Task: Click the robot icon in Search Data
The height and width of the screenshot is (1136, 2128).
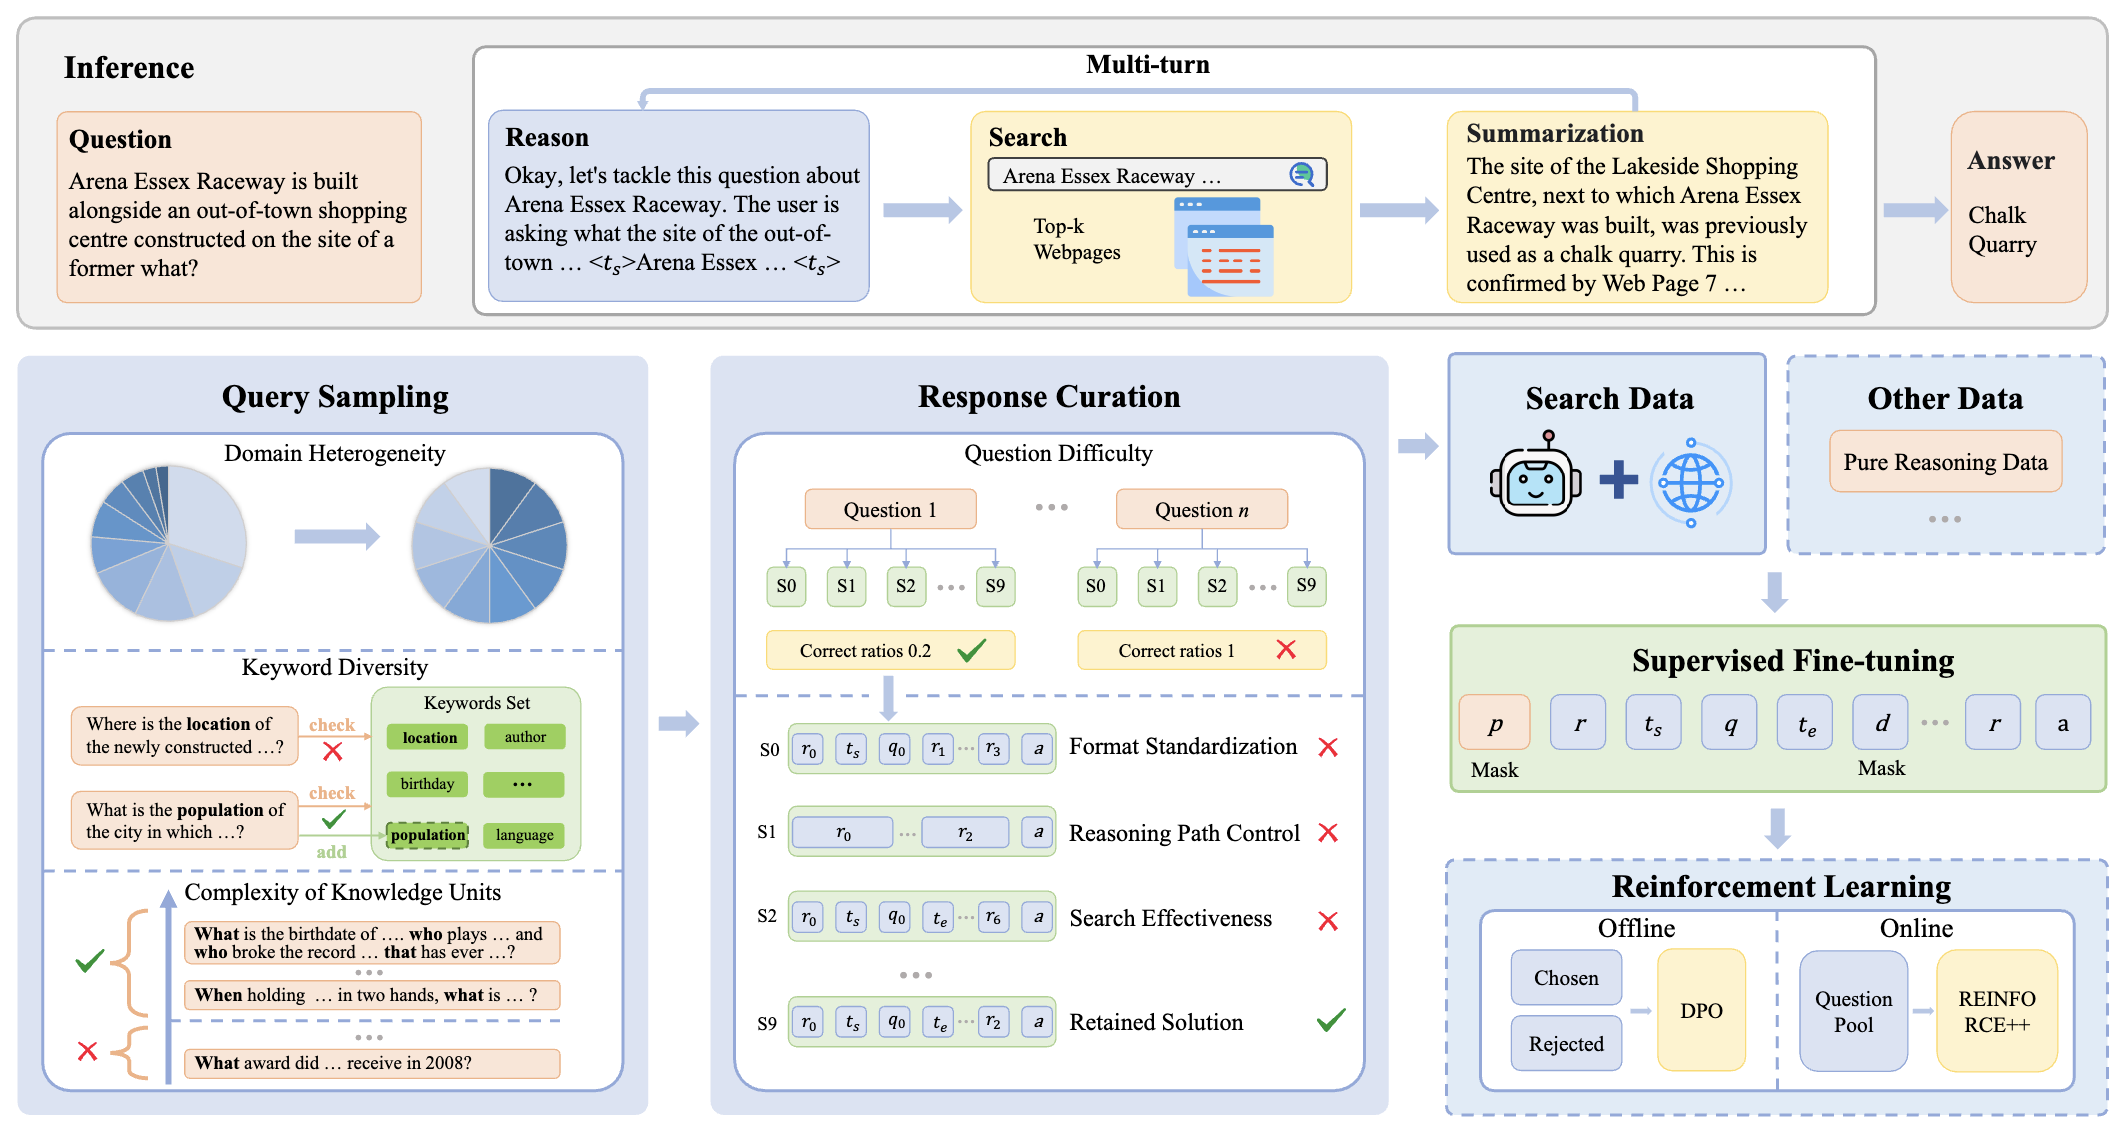Action: pos(1535,476)
